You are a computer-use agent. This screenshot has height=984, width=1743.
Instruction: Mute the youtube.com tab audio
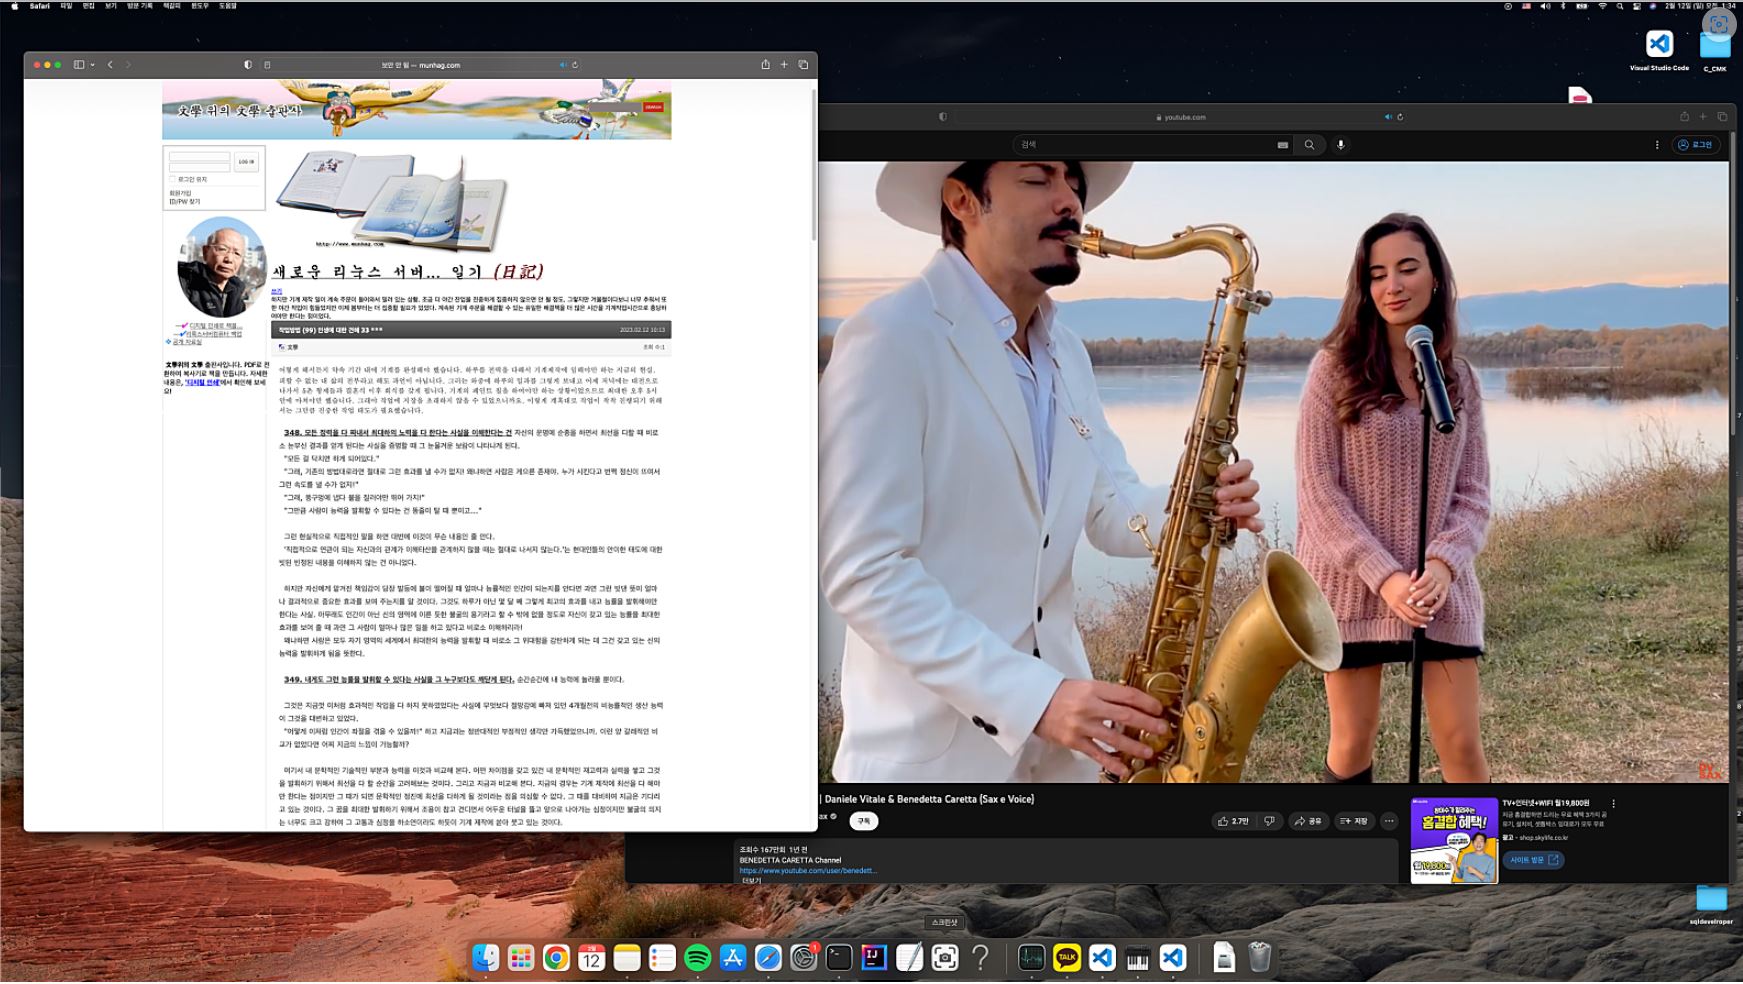pyautogui.click(x=1388, y=117)
